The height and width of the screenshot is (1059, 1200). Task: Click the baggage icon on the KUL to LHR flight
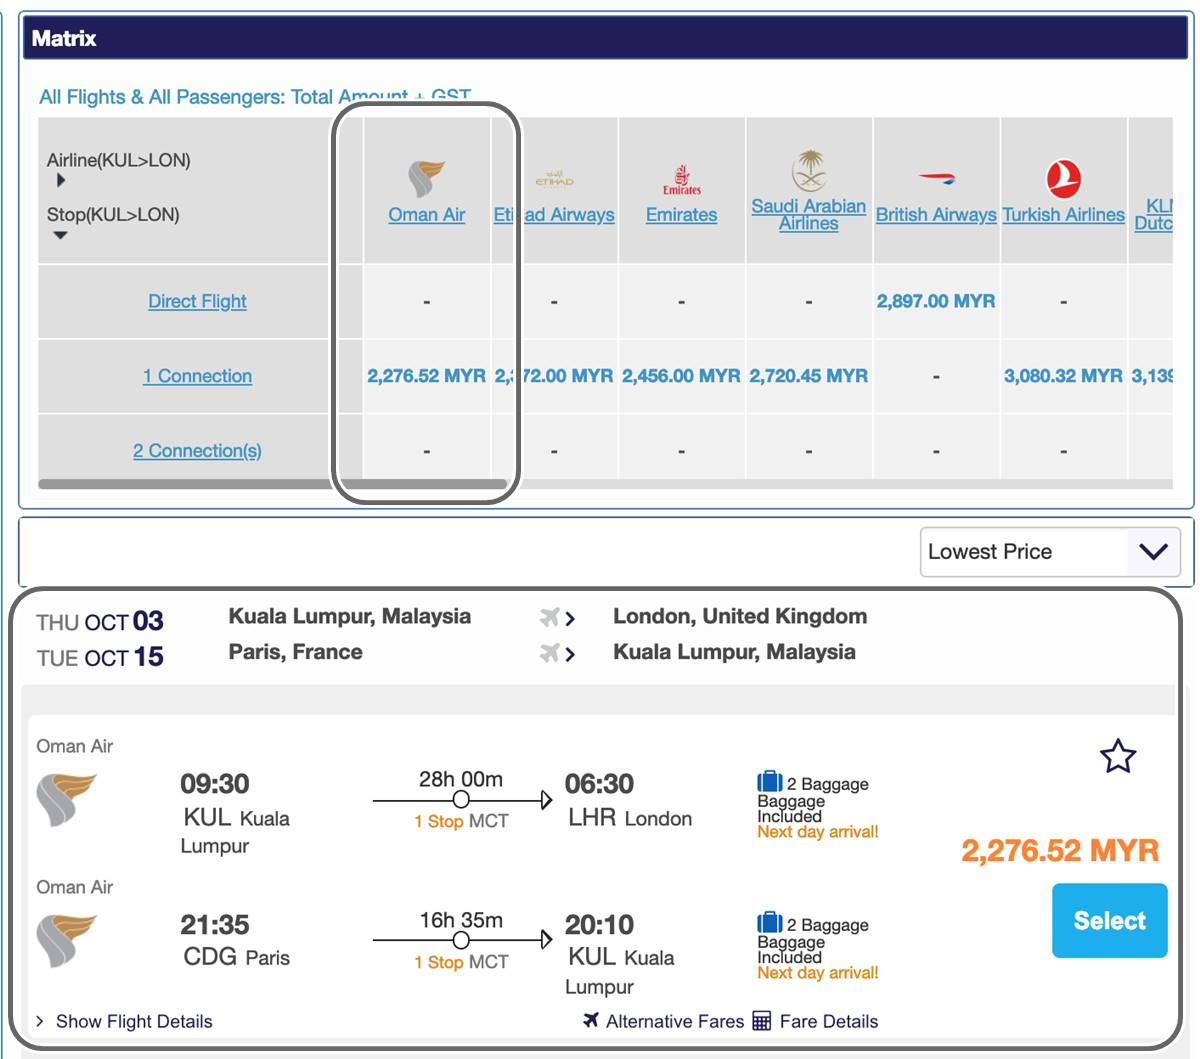[x=770, y=782]
